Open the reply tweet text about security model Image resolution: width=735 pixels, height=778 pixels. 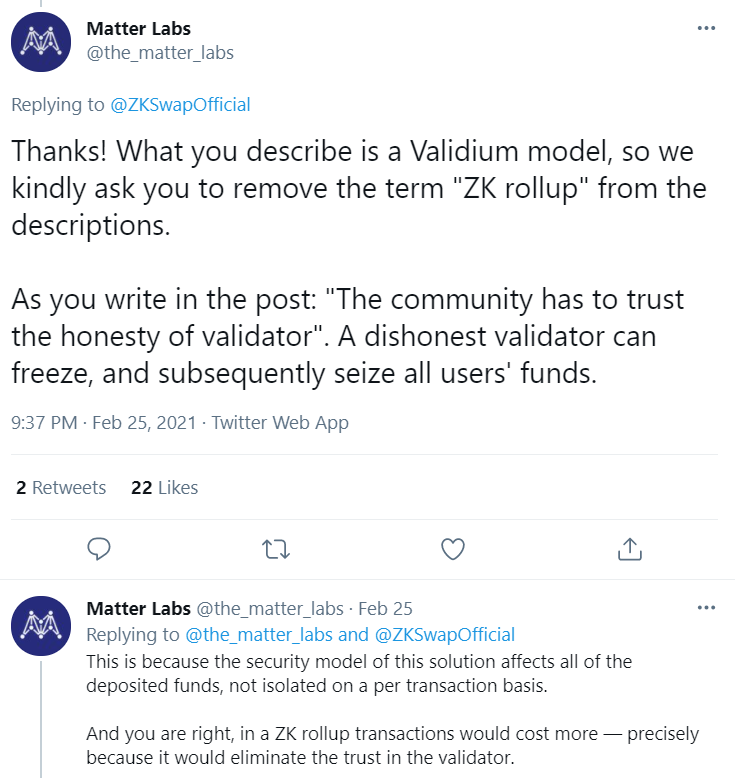(392, 710)
